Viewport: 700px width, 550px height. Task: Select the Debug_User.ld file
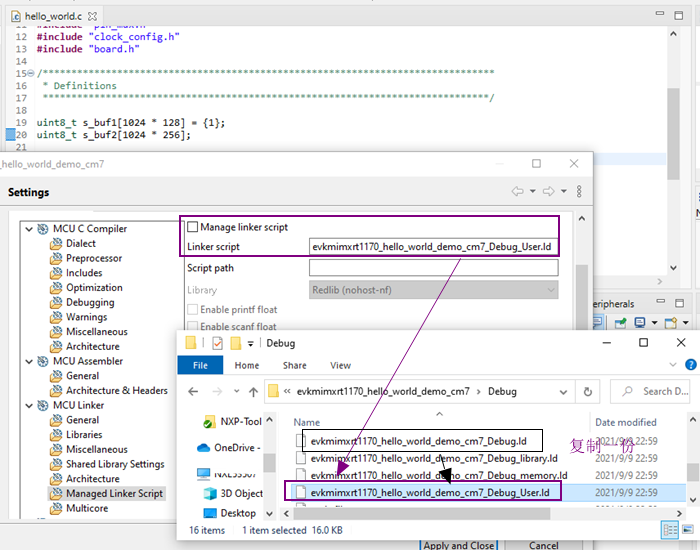click(x=430, y=492)
